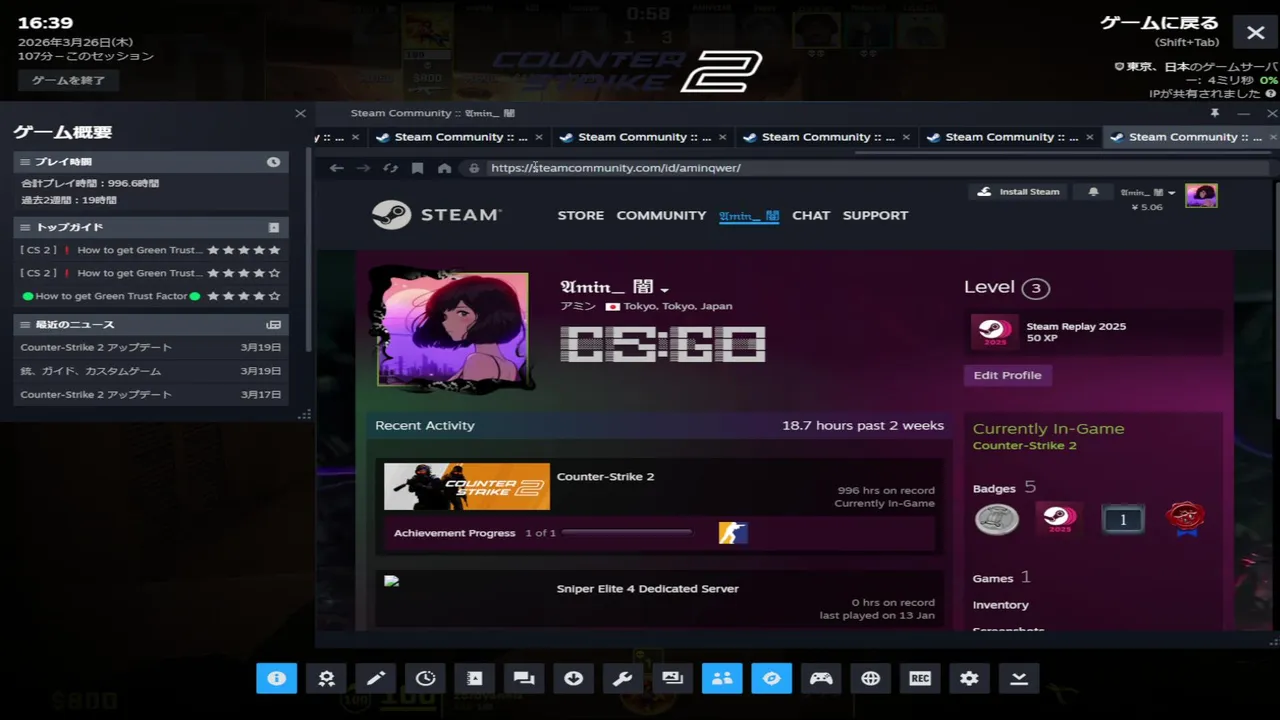Click the profile avatar image
1280x720 pixels.
(x=453, y=329)
